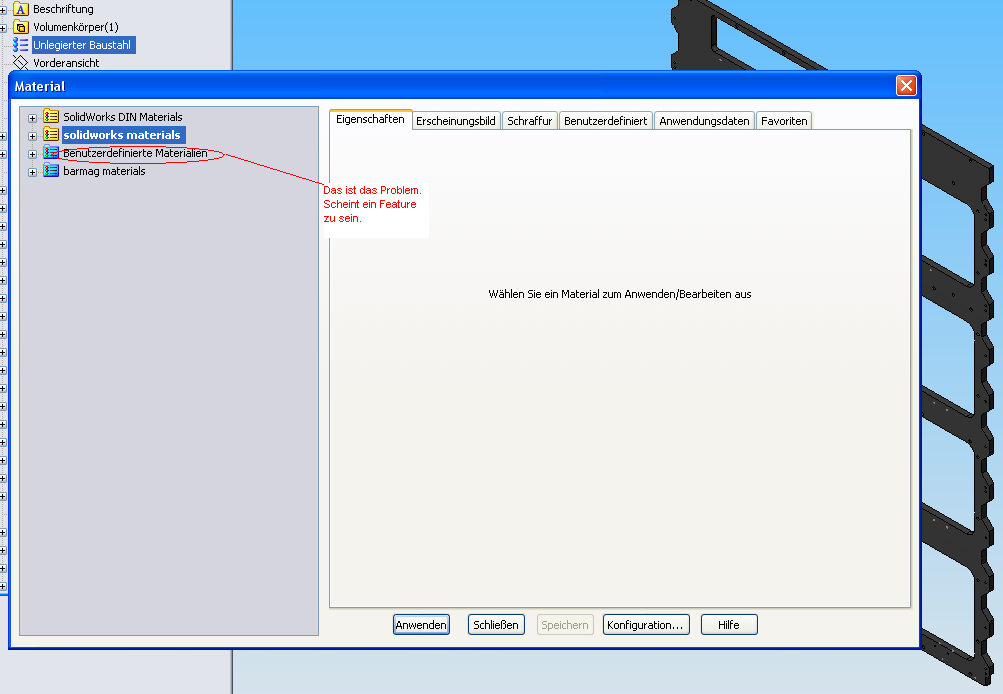Viewport: 1003px width, 694px height.
Task: Expand the Benutzerdefinierte Materialien node
Action: point(32,154)
